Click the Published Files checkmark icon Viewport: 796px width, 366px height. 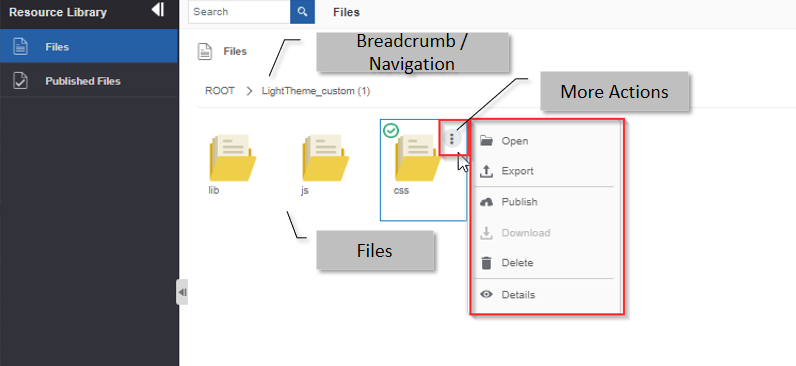tap(20, 81)
